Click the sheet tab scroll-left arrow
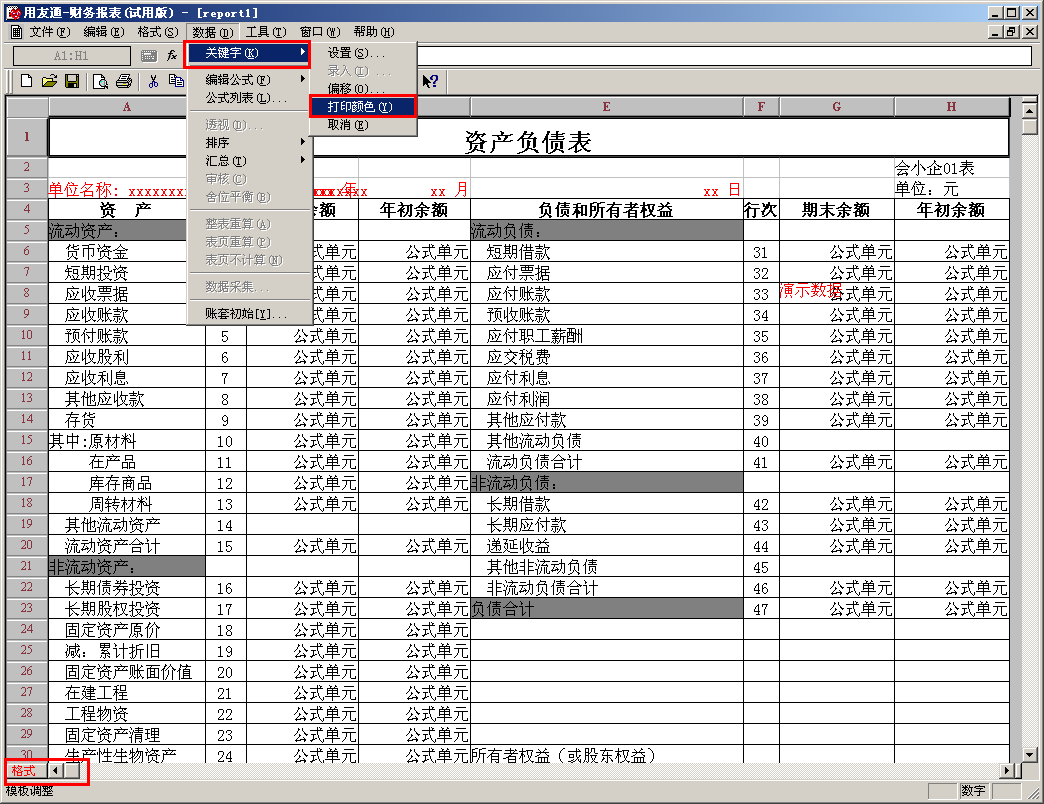 click(x=56, y=771)
